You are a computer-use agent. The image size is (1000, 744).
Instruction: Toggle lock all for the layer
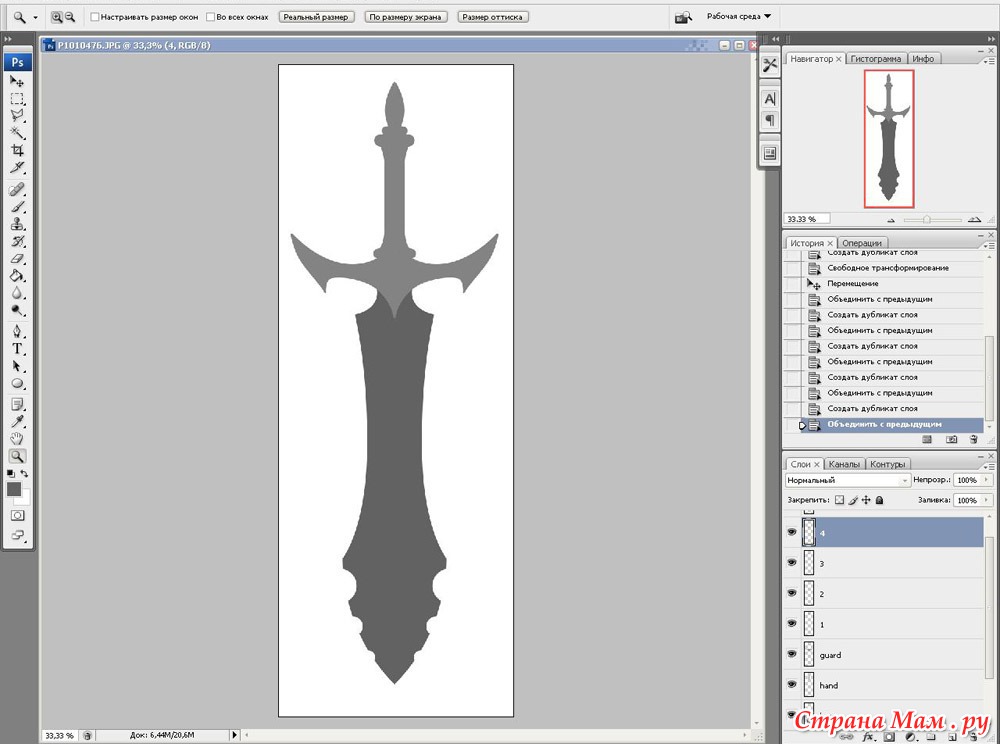pyautogui.click(x=879, y=500)
